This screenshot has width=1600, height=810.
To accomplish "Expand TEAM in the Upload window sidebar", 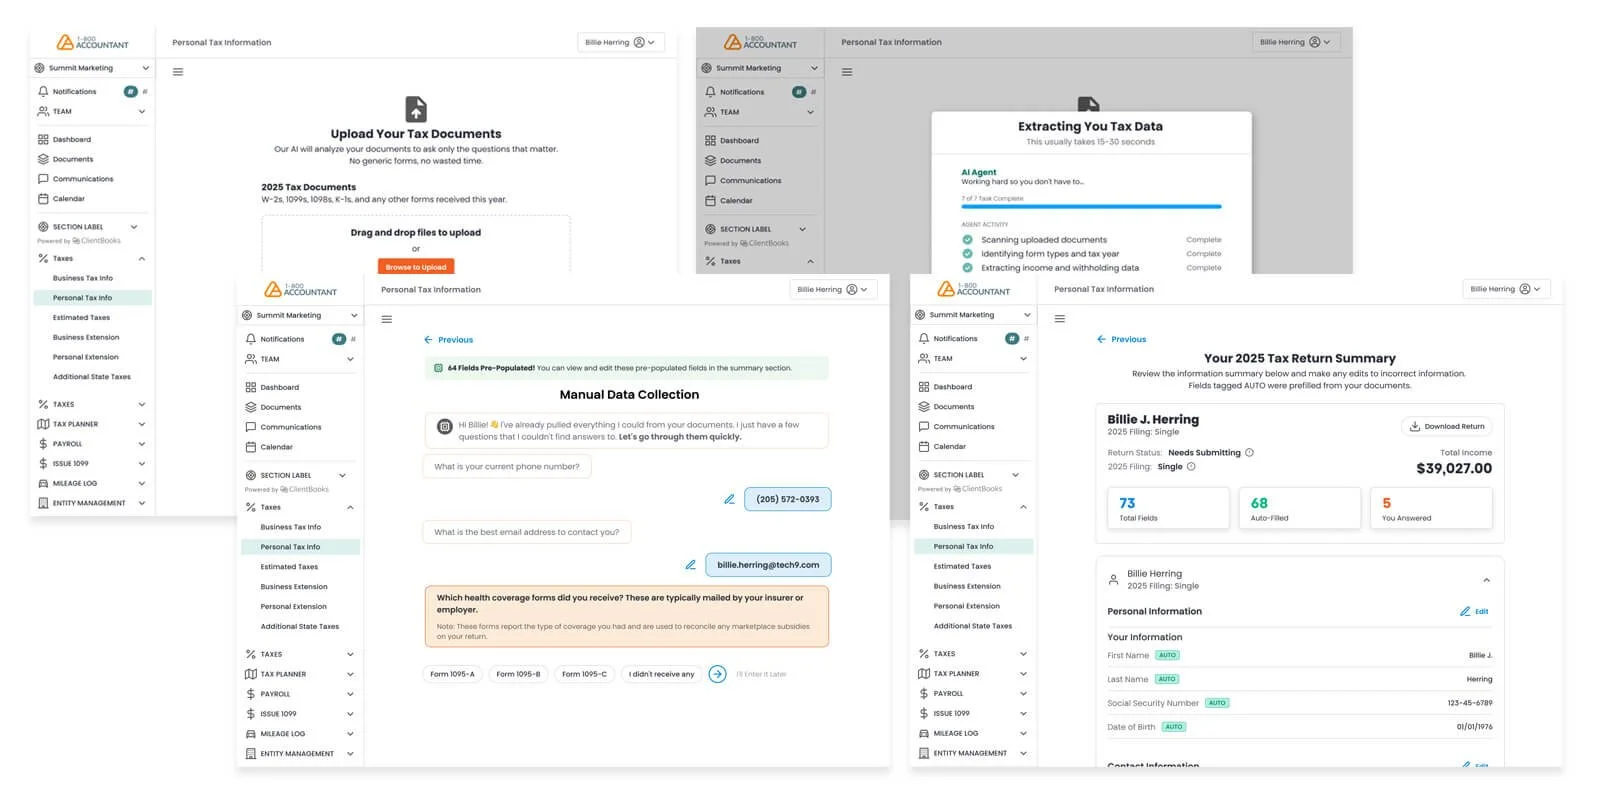I will pos(142,111).
